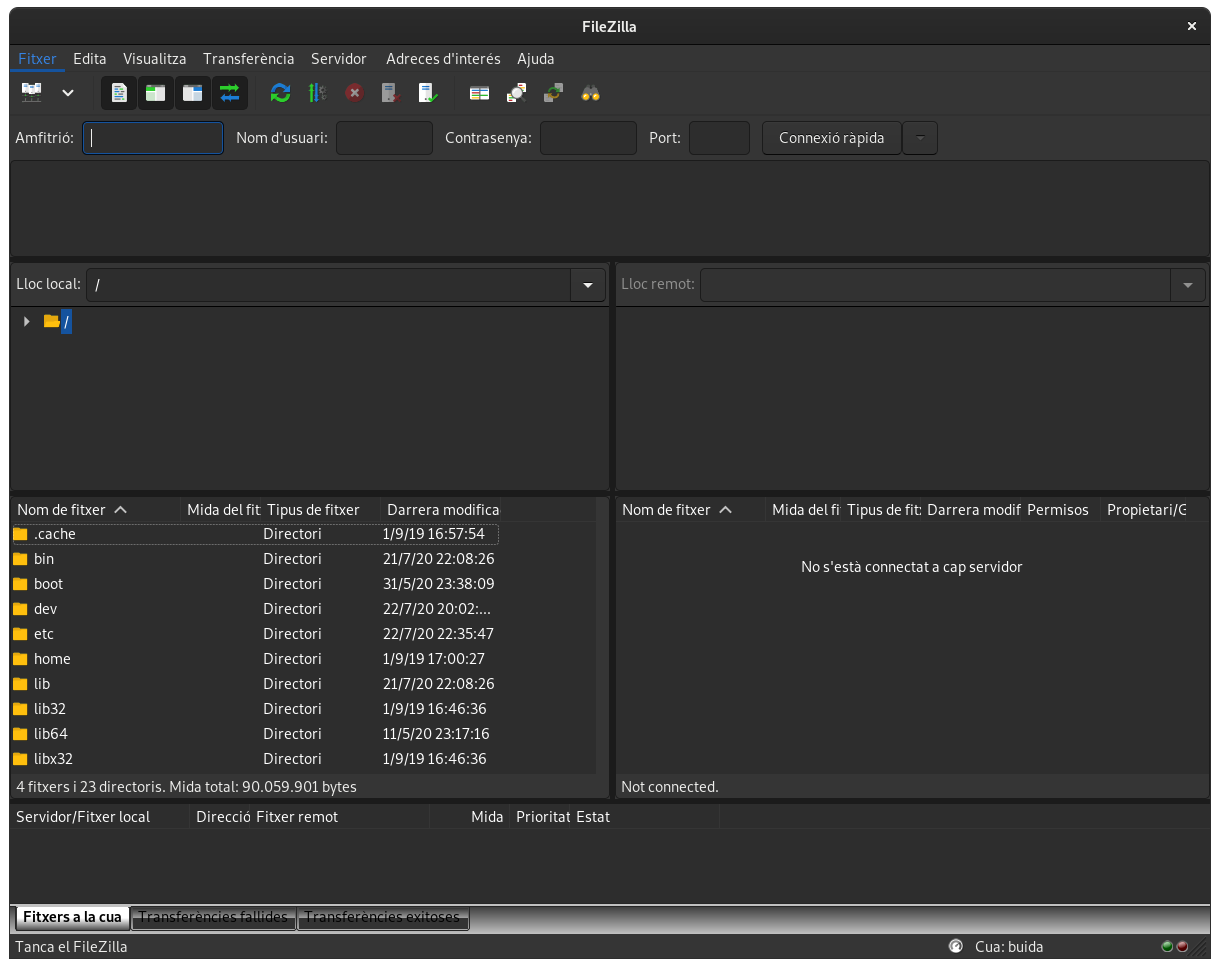Screen dimensions: 1220x968
Task: Cancel the current operation
Action: pyautogui.click(x=354, y=93)
